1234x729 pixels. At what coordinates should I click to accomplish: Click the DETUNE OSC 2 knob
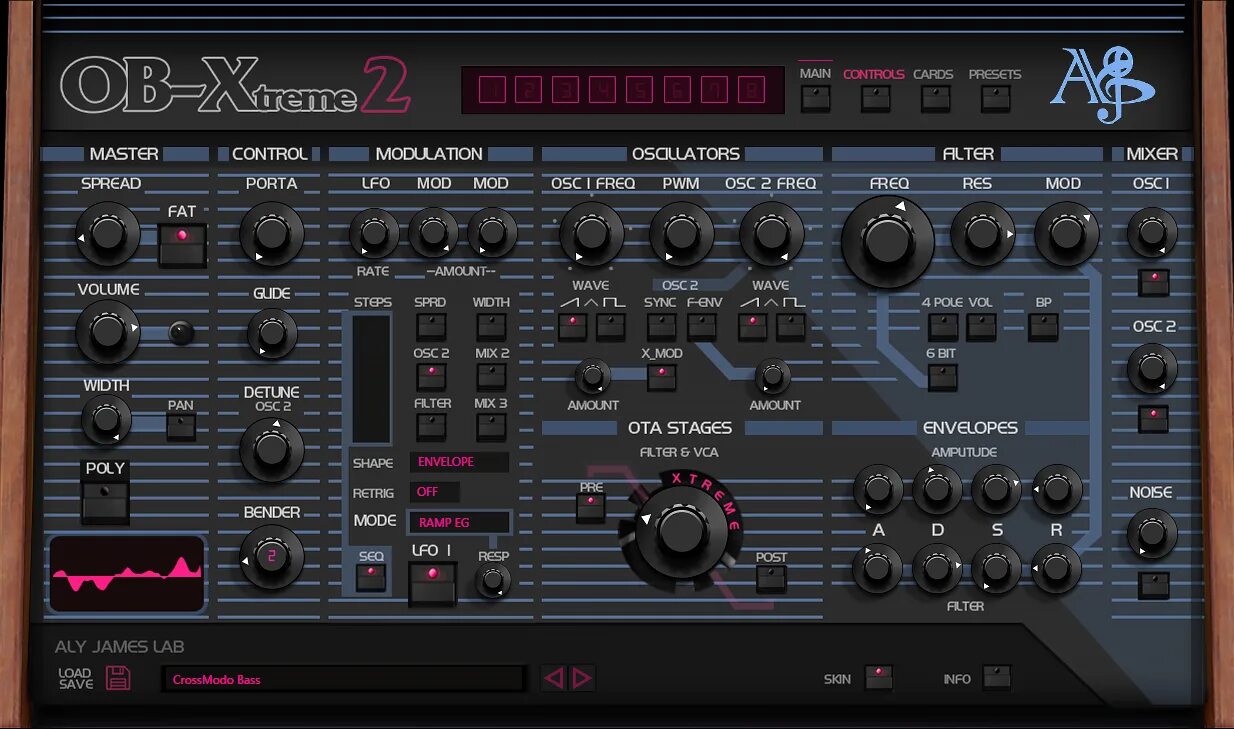click(271, 451)
